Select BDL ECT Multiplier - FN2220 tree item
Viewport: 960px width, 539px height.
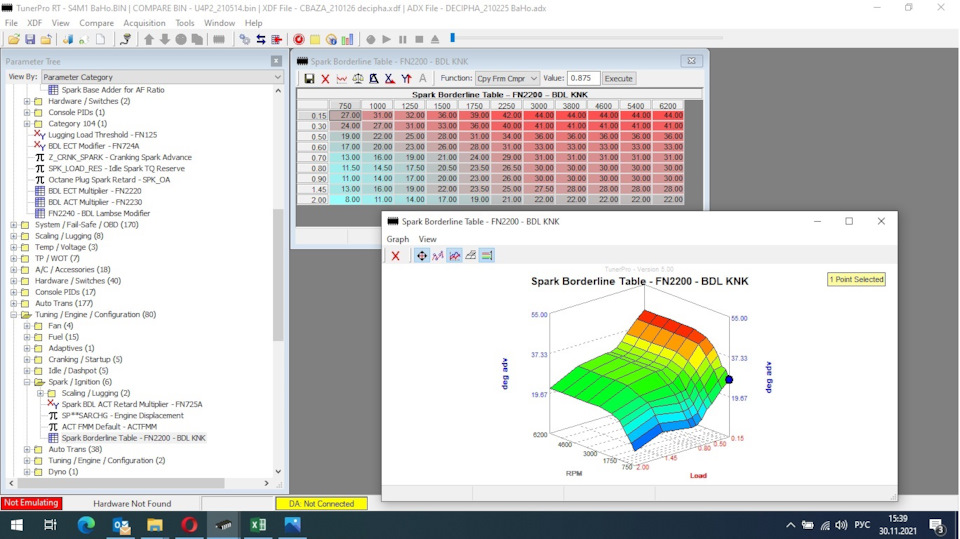tap(94, 191)
